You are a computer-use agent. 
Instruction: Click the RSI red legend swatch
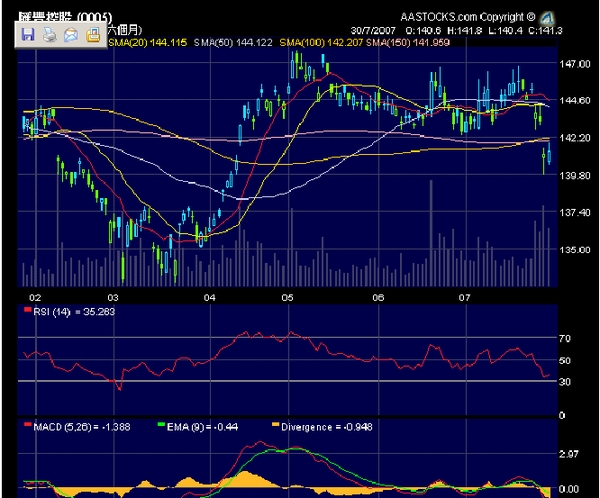point(28,309)
